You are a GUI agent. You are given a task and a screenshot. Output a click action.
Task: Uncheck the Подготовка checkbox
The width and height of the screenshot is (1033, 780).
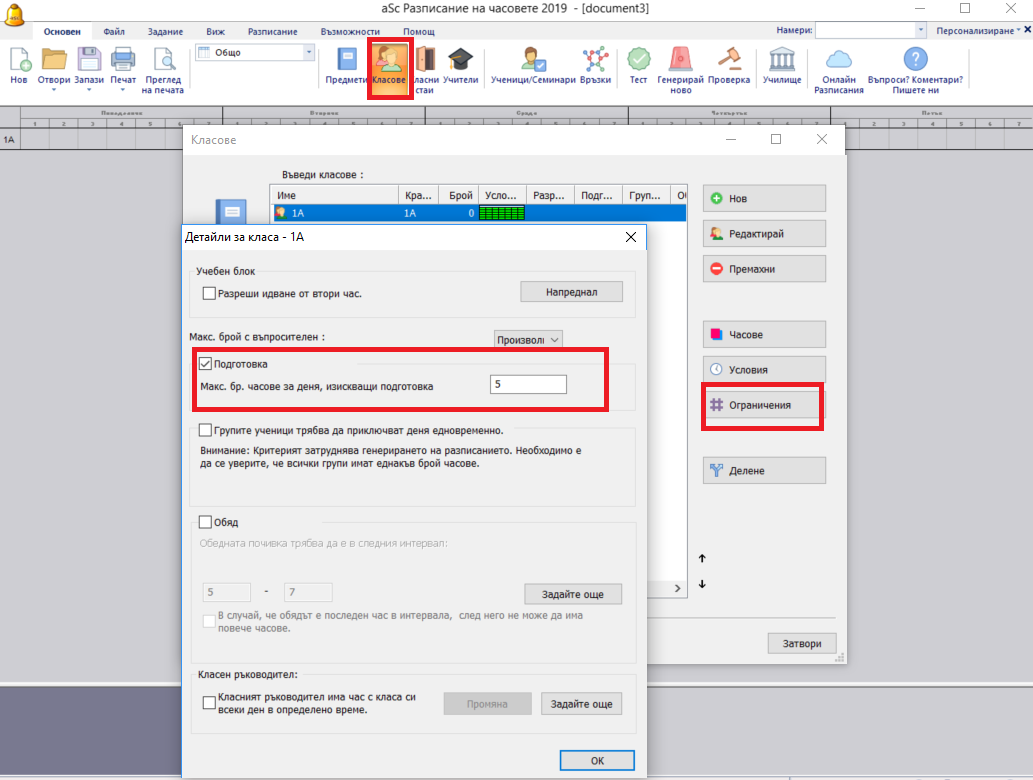(x=207, y=364)
